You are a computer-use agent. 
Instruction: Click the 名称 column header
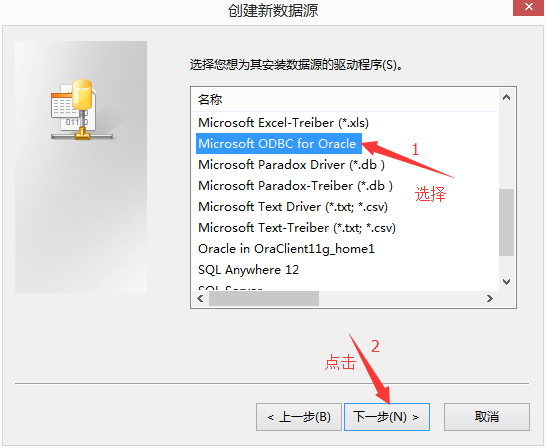pyautogui.click(x=345, y=100)
